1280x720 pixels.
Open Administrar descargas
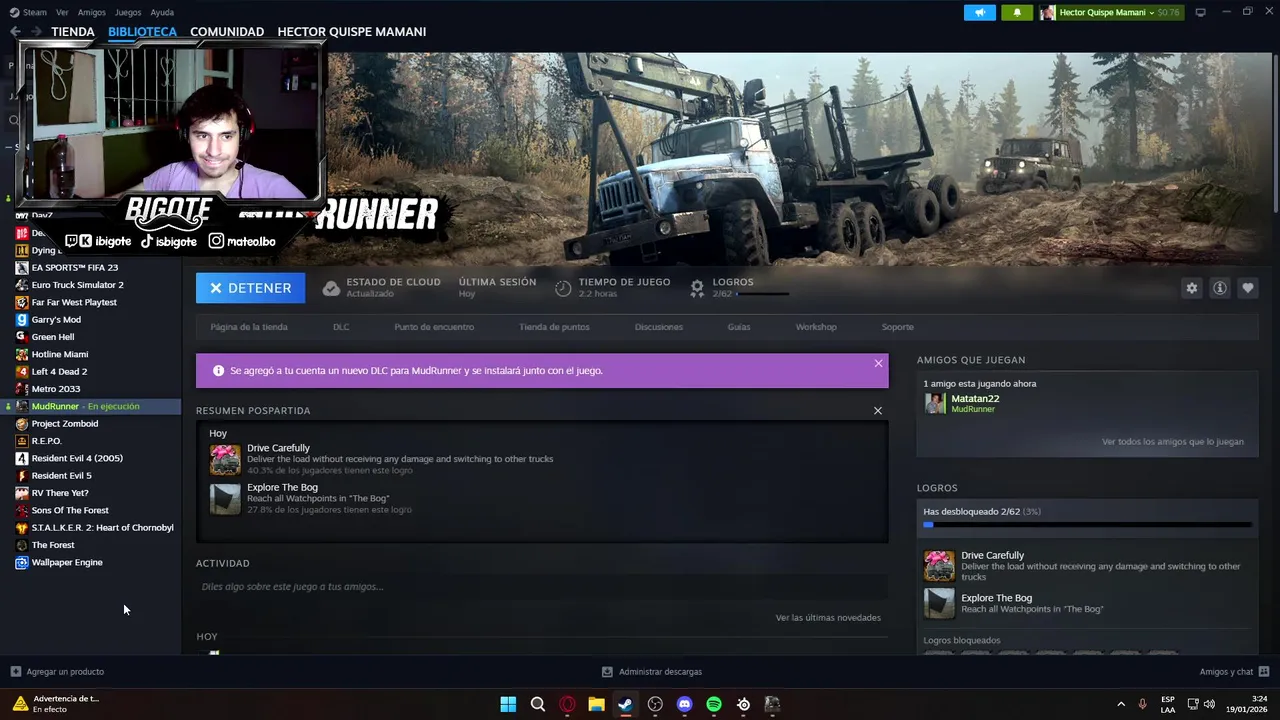(652, 671)
